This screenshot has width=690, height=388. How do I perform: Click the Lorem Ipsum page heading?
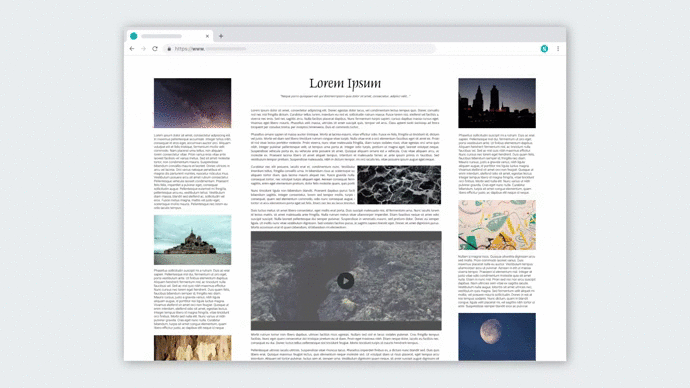[345, 83]
